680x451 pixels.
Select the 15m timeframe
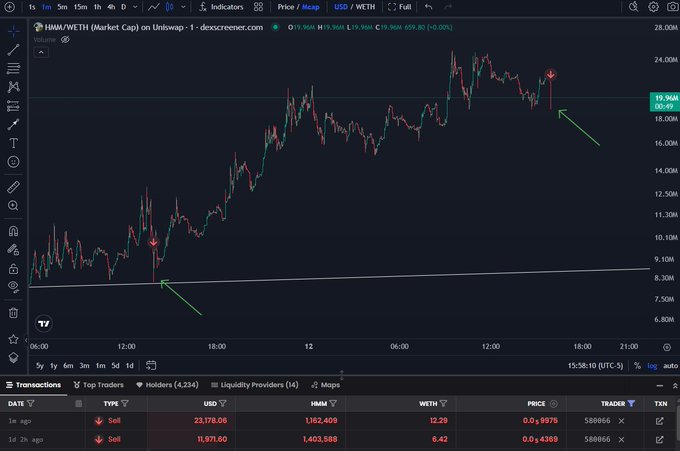pyautogui.click(x=80, y=7)
